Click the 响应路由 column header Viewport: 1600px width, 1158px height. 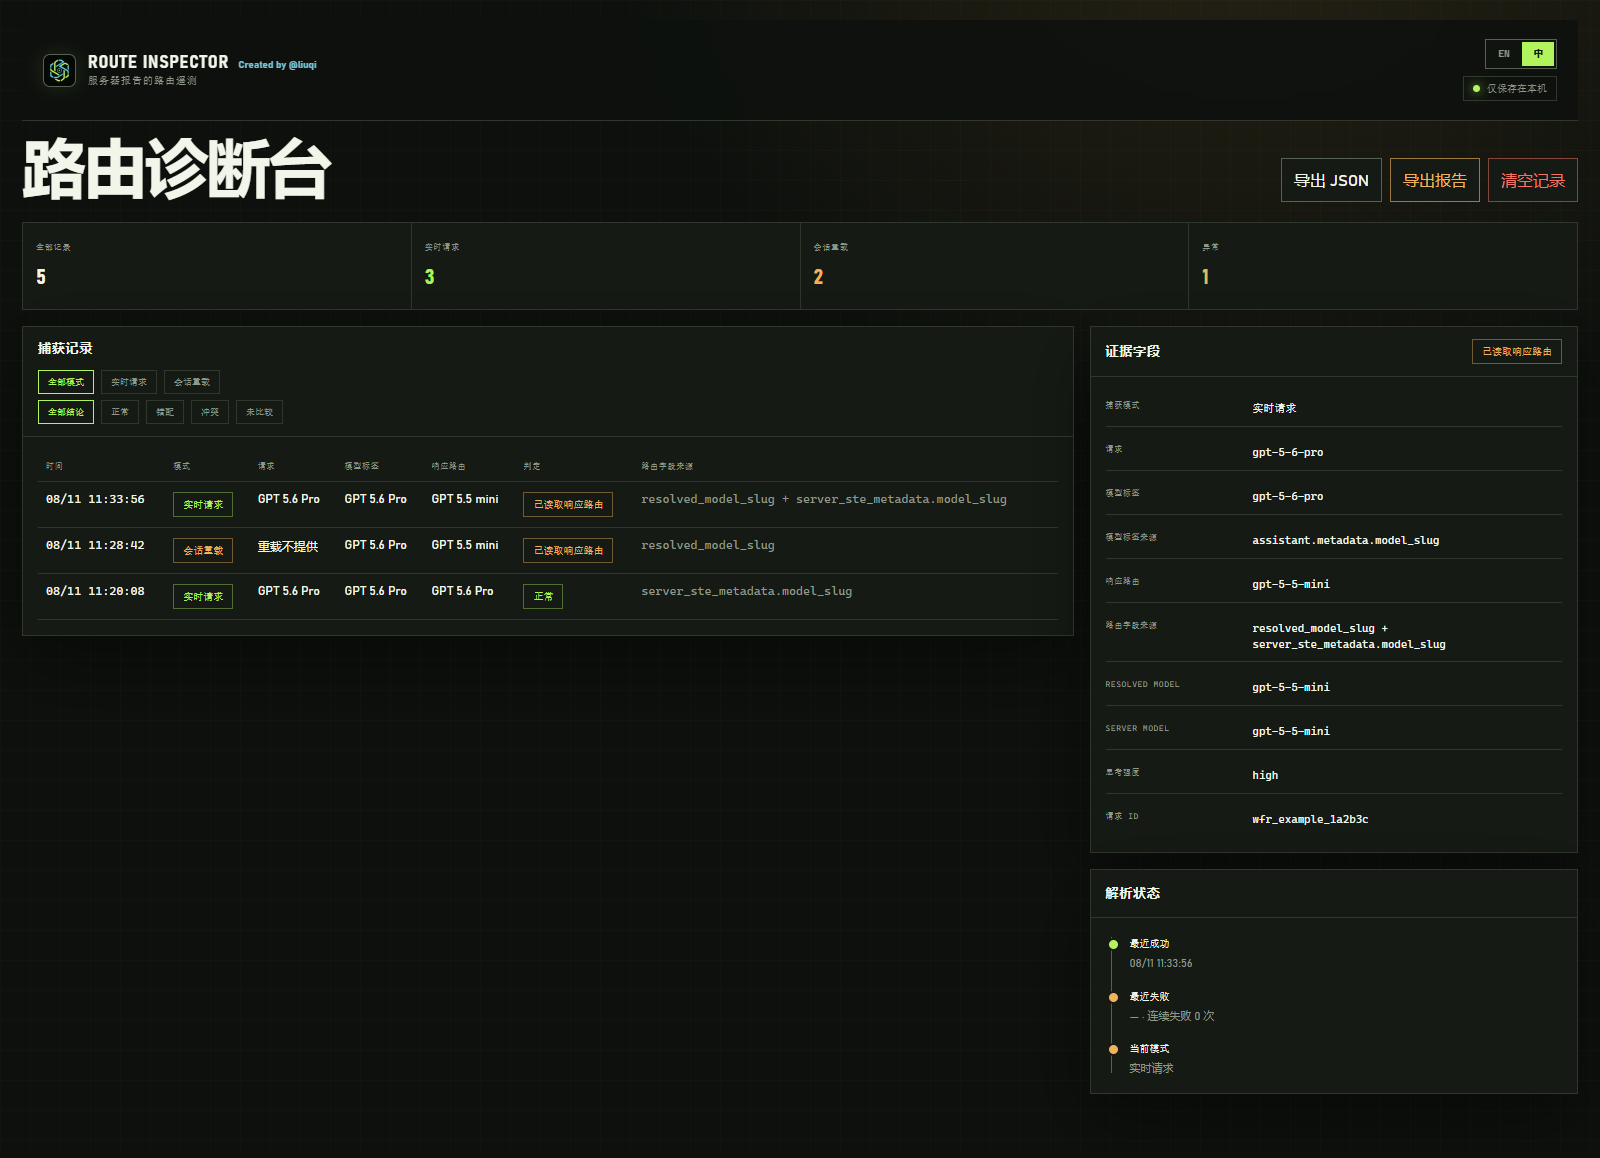pos(448,466)
